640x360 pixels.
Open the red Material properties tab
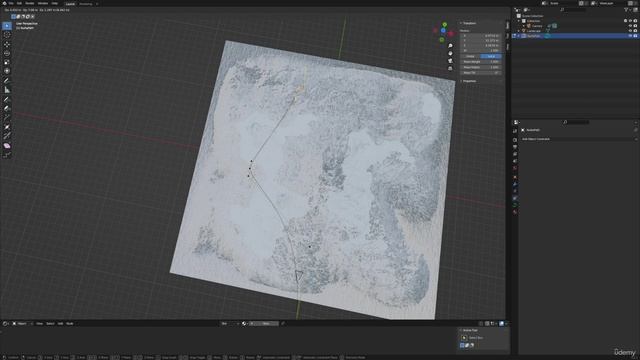(515, 212)
